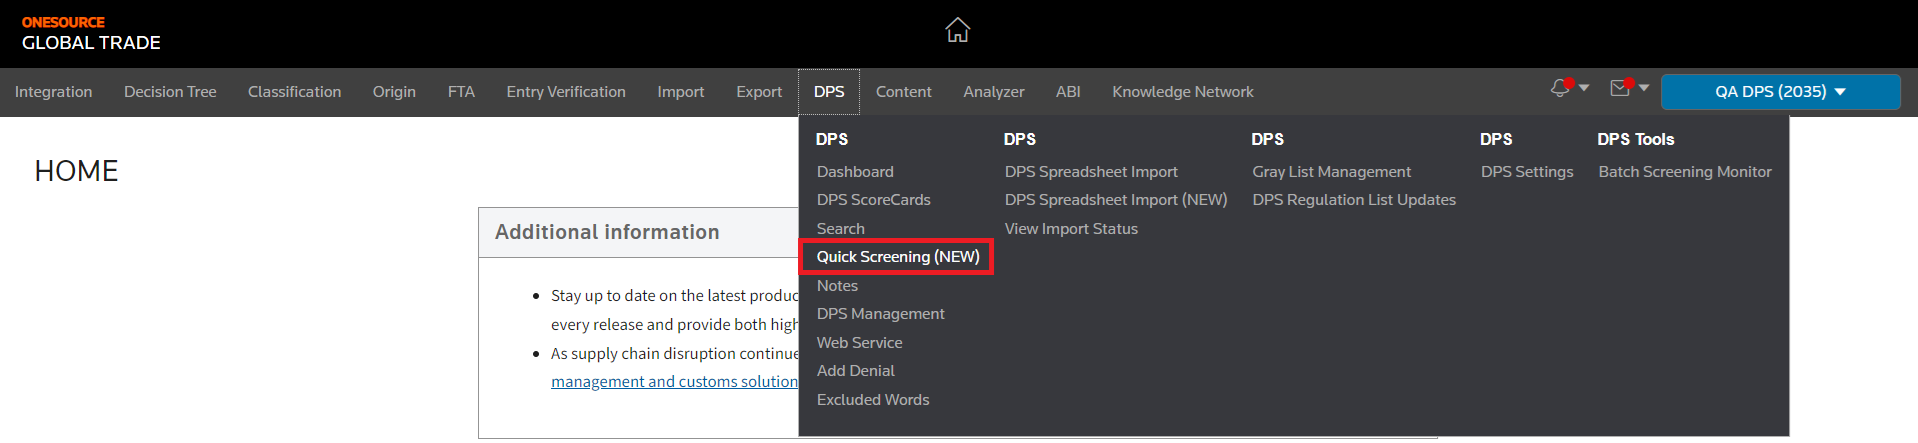Screen dimensions: 1918x443
Task: Follow the management and customs solution link
Action: (674, 382)
